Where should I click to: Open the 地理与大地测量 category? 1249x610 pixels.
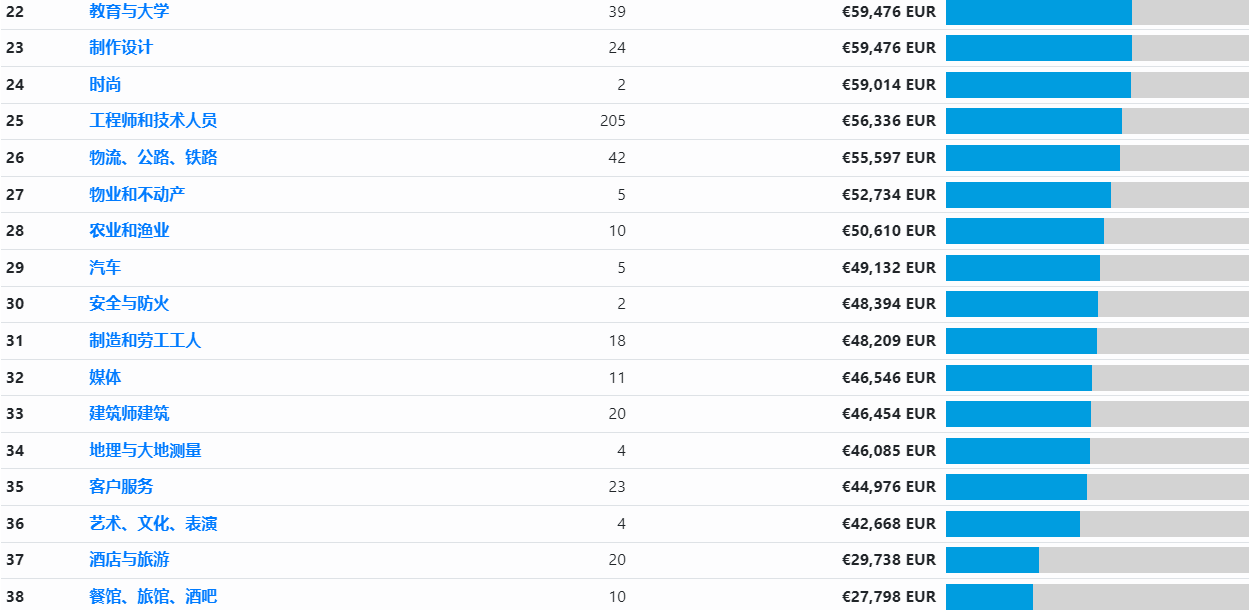click(x=145, y=450)
